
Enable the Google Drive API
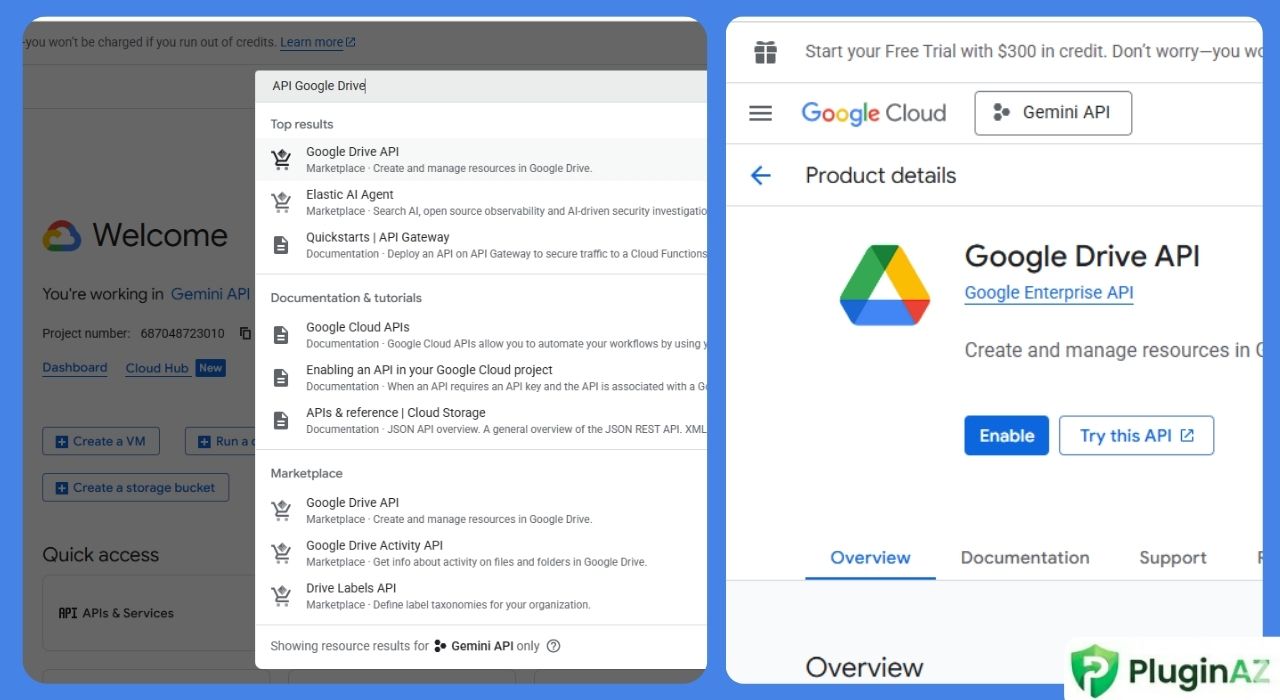tap(1006, 435)
